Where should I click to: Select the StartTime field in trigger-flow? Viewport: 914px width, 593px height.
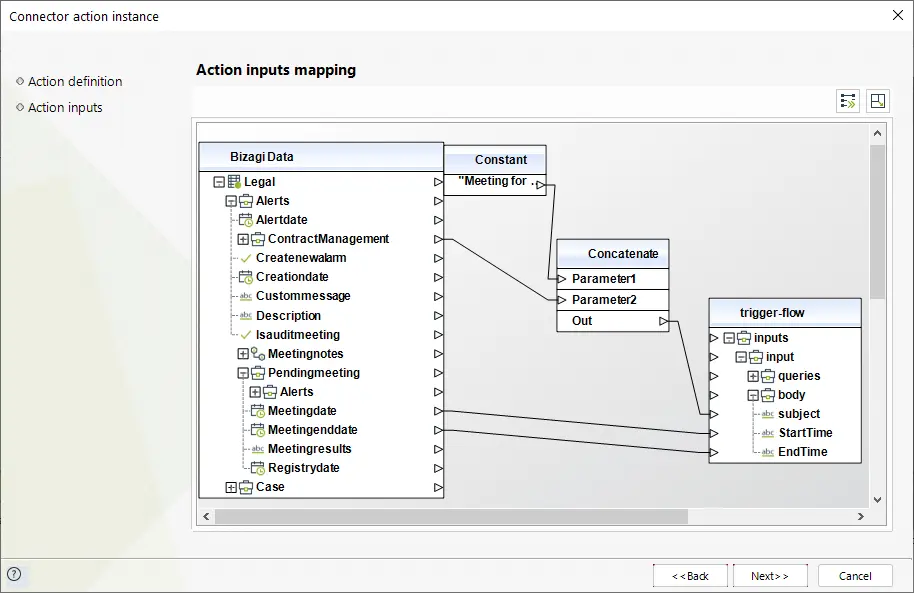click(806, 433)
